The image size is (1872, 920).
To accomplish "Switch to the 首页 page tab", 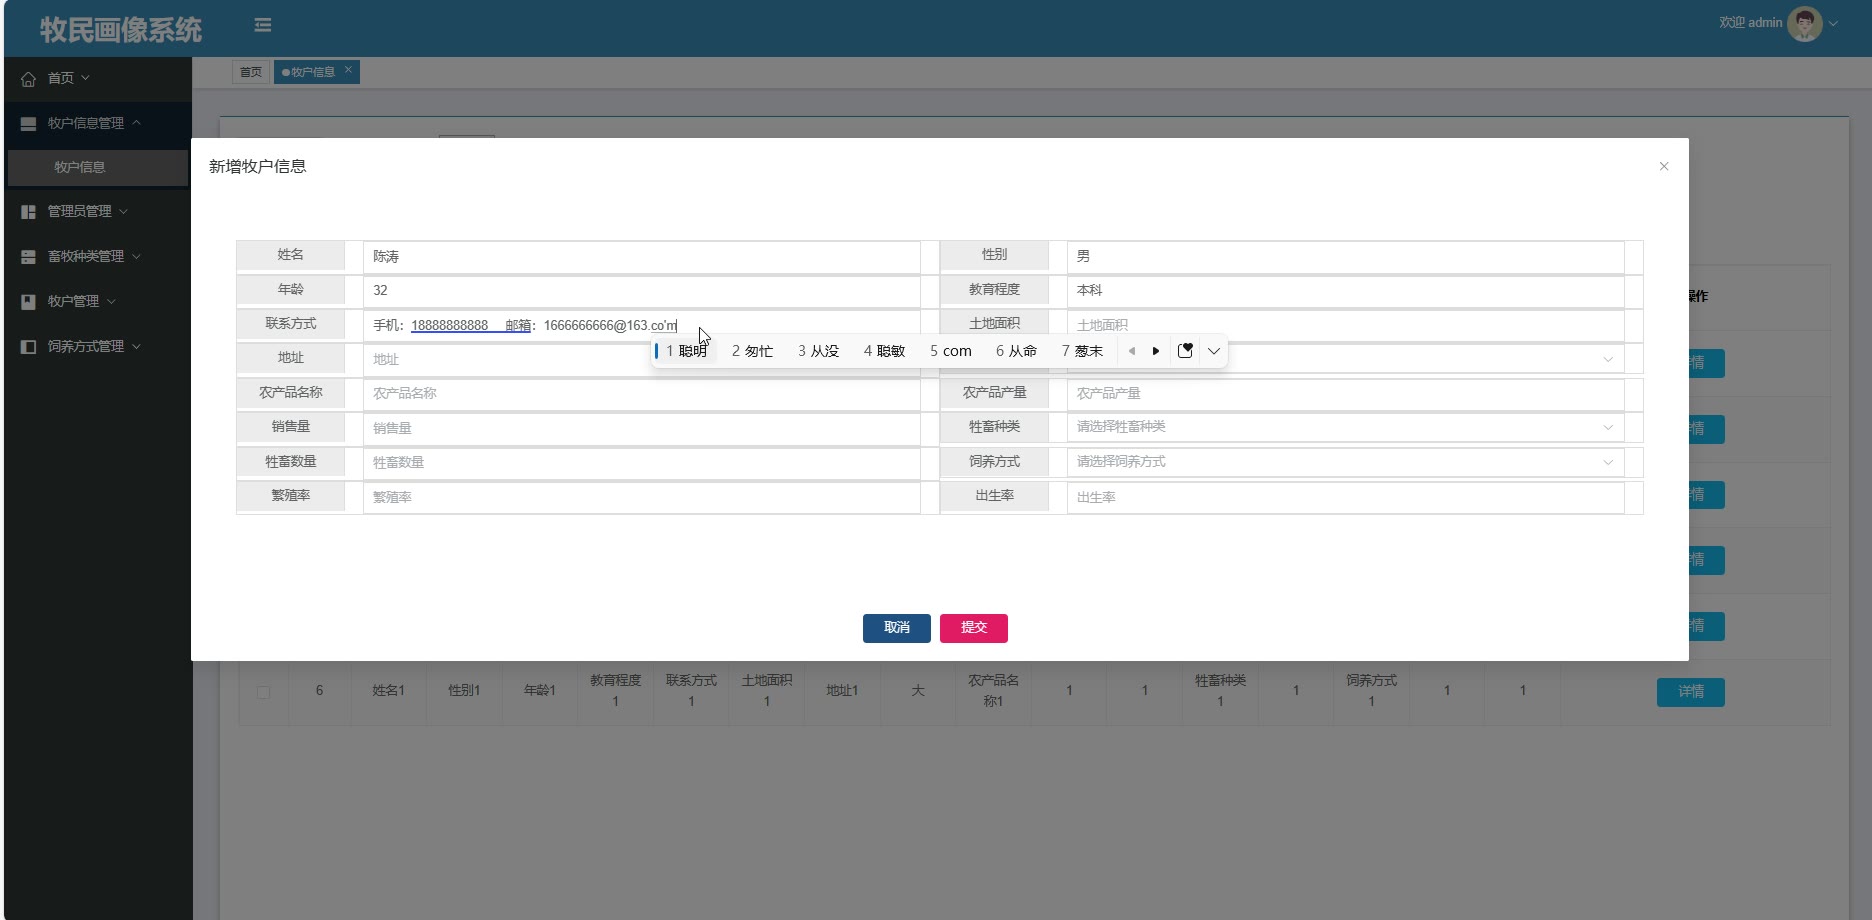I will 251,72.
